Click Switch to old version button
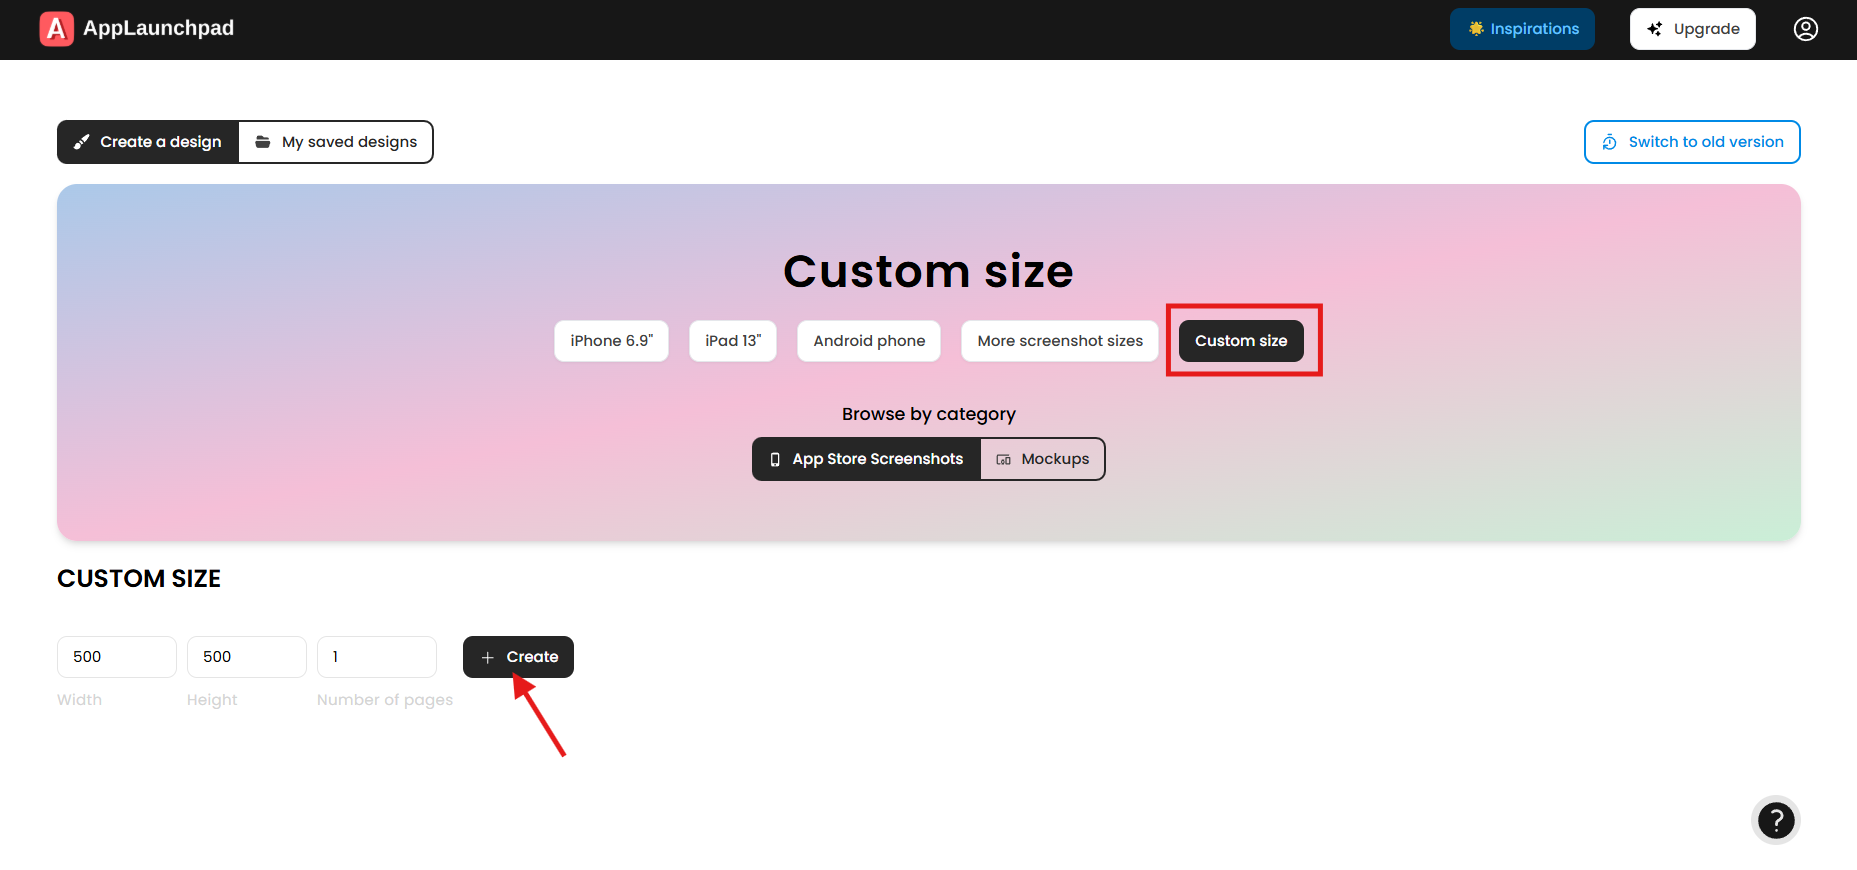 [1692, 142]
